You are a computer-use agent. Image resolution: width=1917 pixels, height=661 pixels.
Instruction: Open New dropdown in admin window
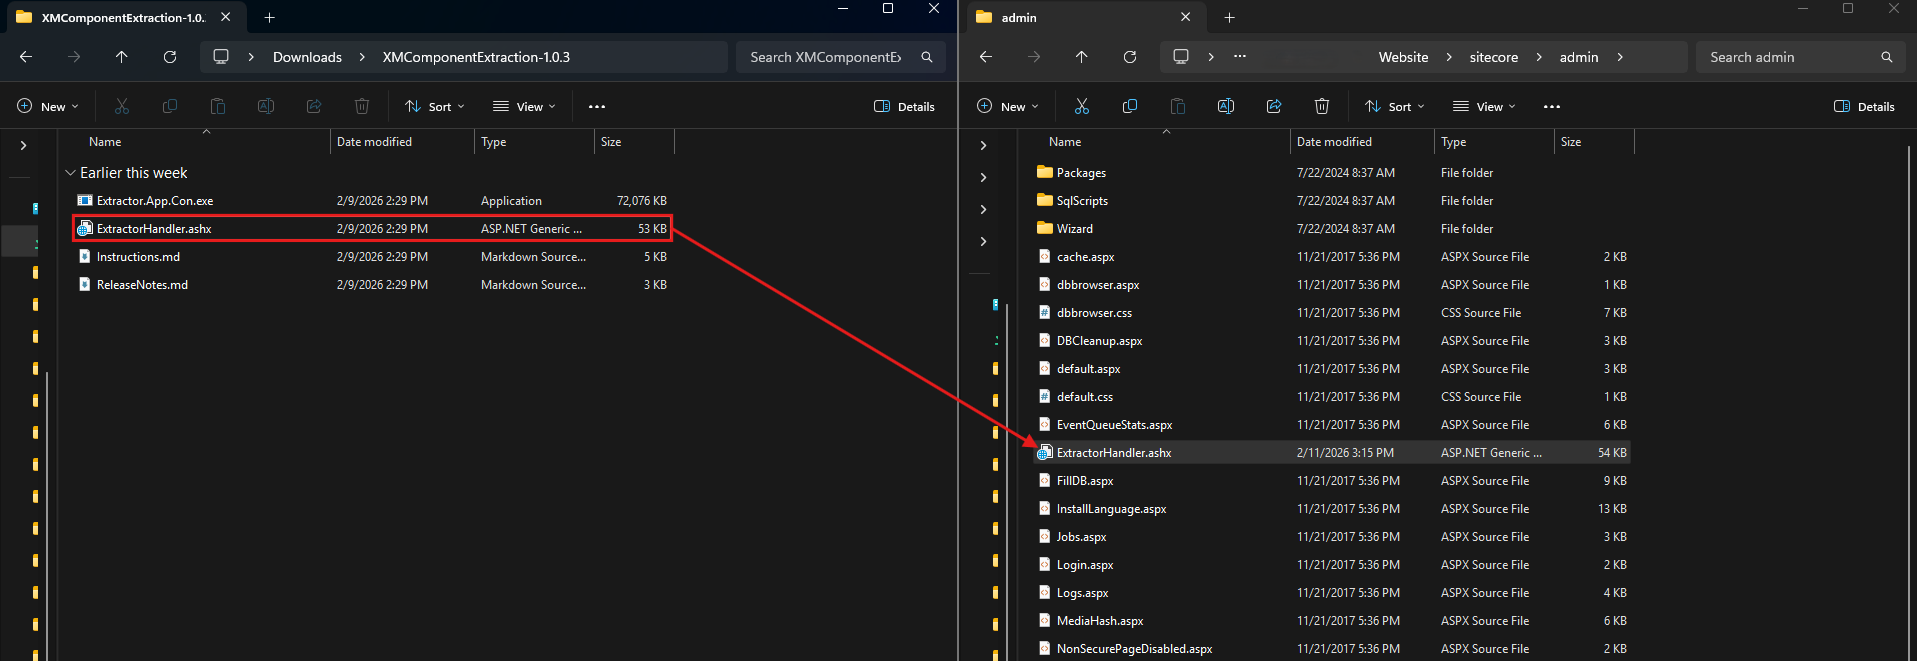pos(1008,106)
